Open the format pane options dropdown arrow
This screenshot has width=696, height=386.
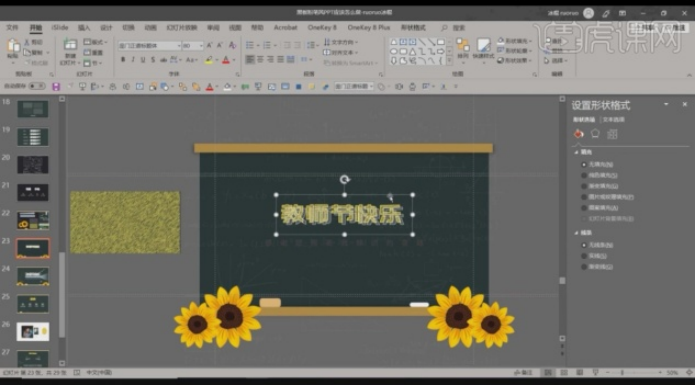pos(666,104)
